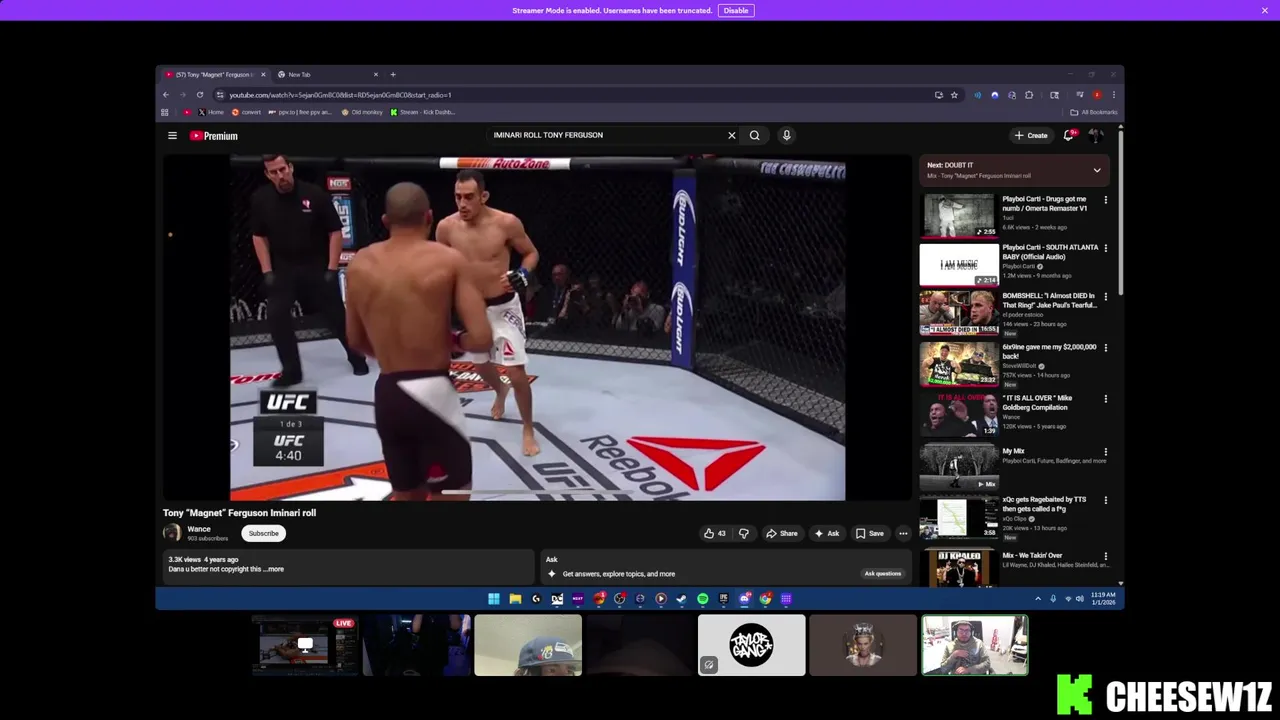
Task: Open Chrome from the taskbar
Action: (766, 599)
